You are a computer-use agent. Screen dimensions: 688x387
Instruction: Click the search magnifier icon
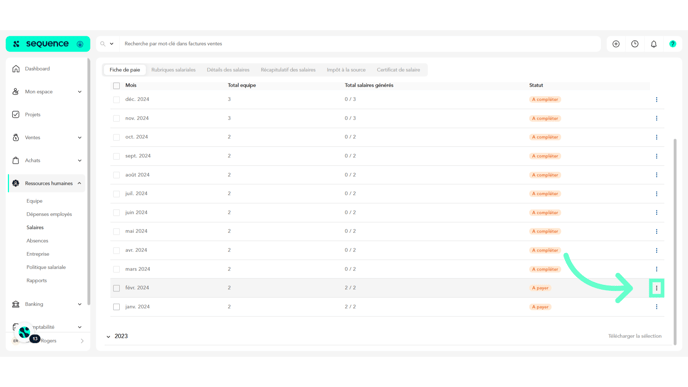103,44
